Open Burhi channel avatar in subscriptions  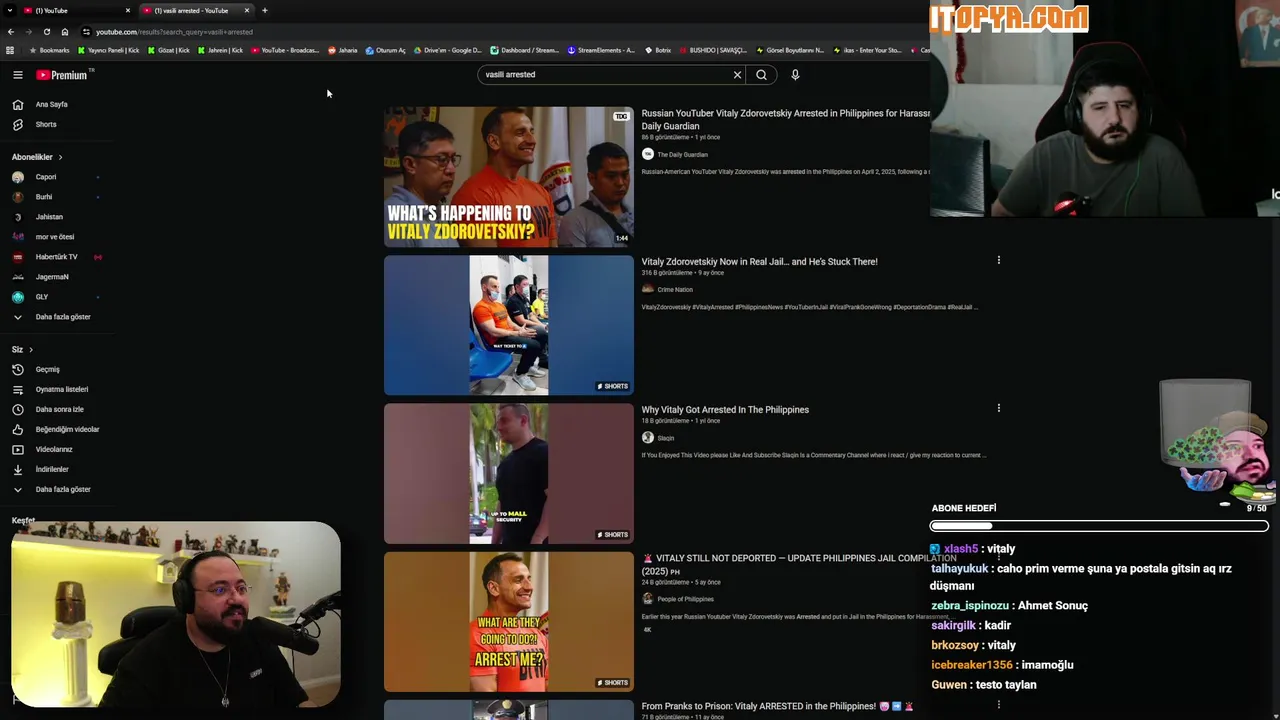(17, 197)
